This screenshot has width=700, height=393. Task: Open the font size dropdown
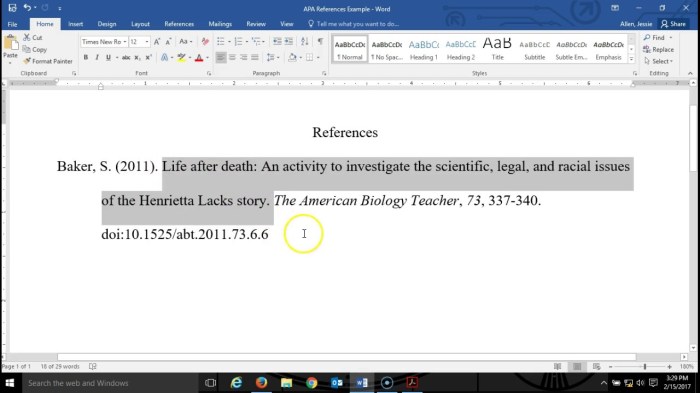click(x=147, y=42)
